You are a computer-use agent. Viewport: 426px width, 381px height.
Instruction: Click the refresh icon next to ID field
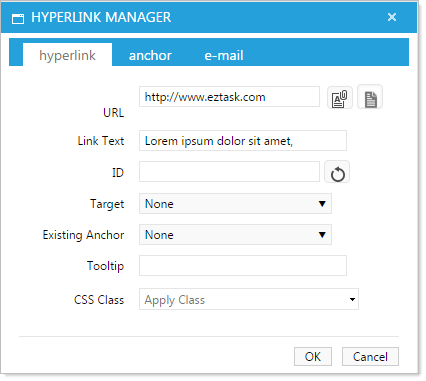pyautogui.click(x=337, y=172)
